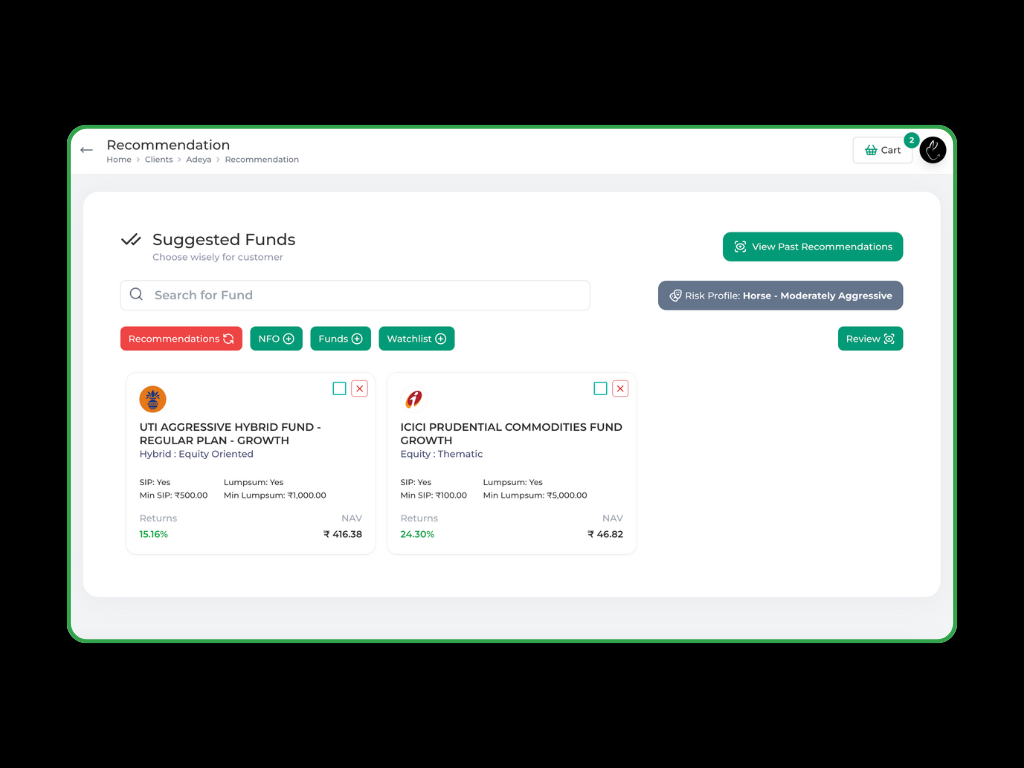Tick the UTI Aggressive Hybrid Fund checkbox
The width and height of the screenshot is (1024, 768).
[x=340, y=388]
